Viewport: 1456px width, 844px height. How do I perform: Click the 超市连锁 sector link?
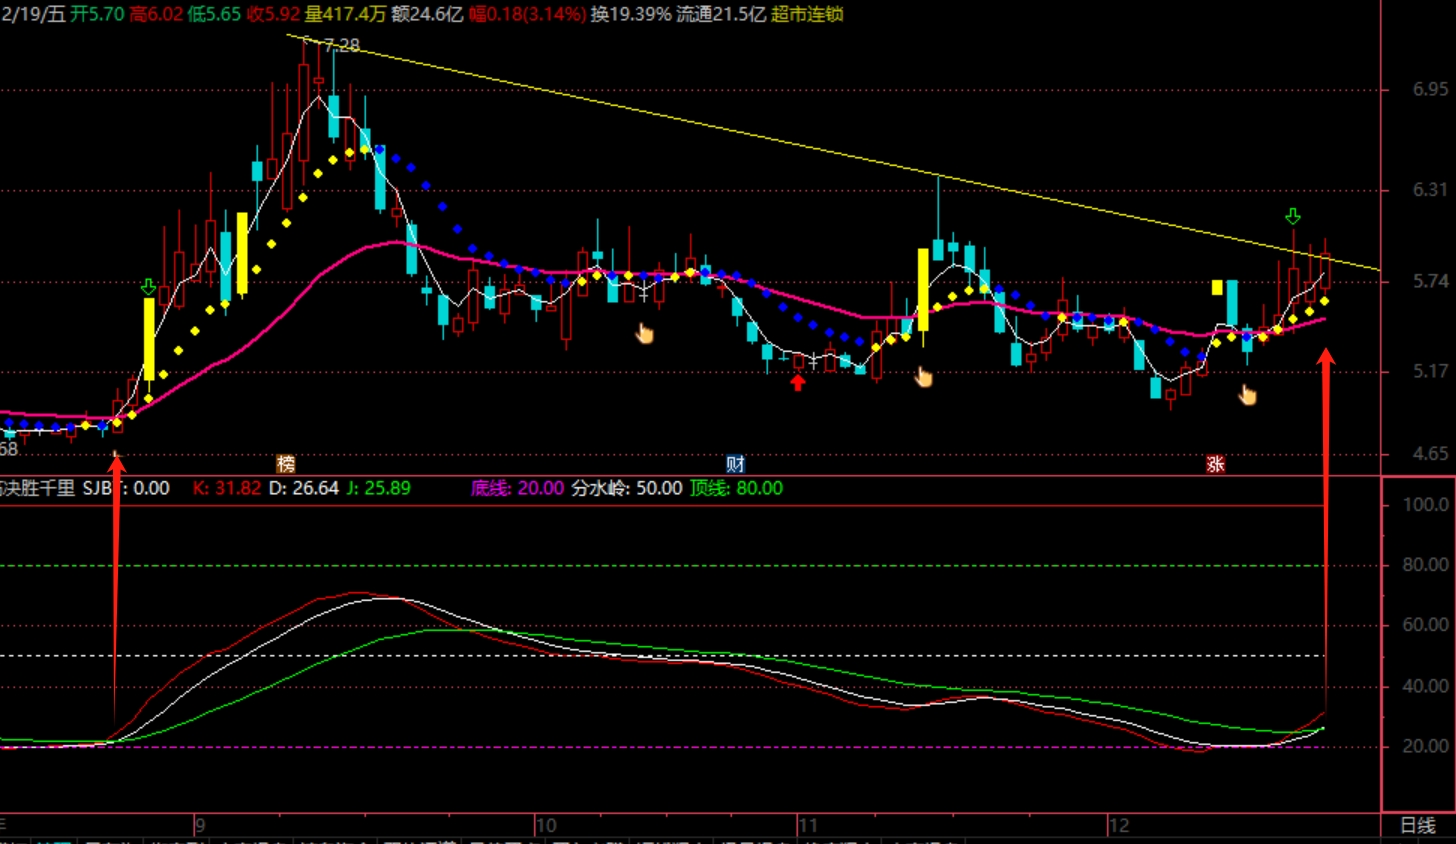click(807, 14)
